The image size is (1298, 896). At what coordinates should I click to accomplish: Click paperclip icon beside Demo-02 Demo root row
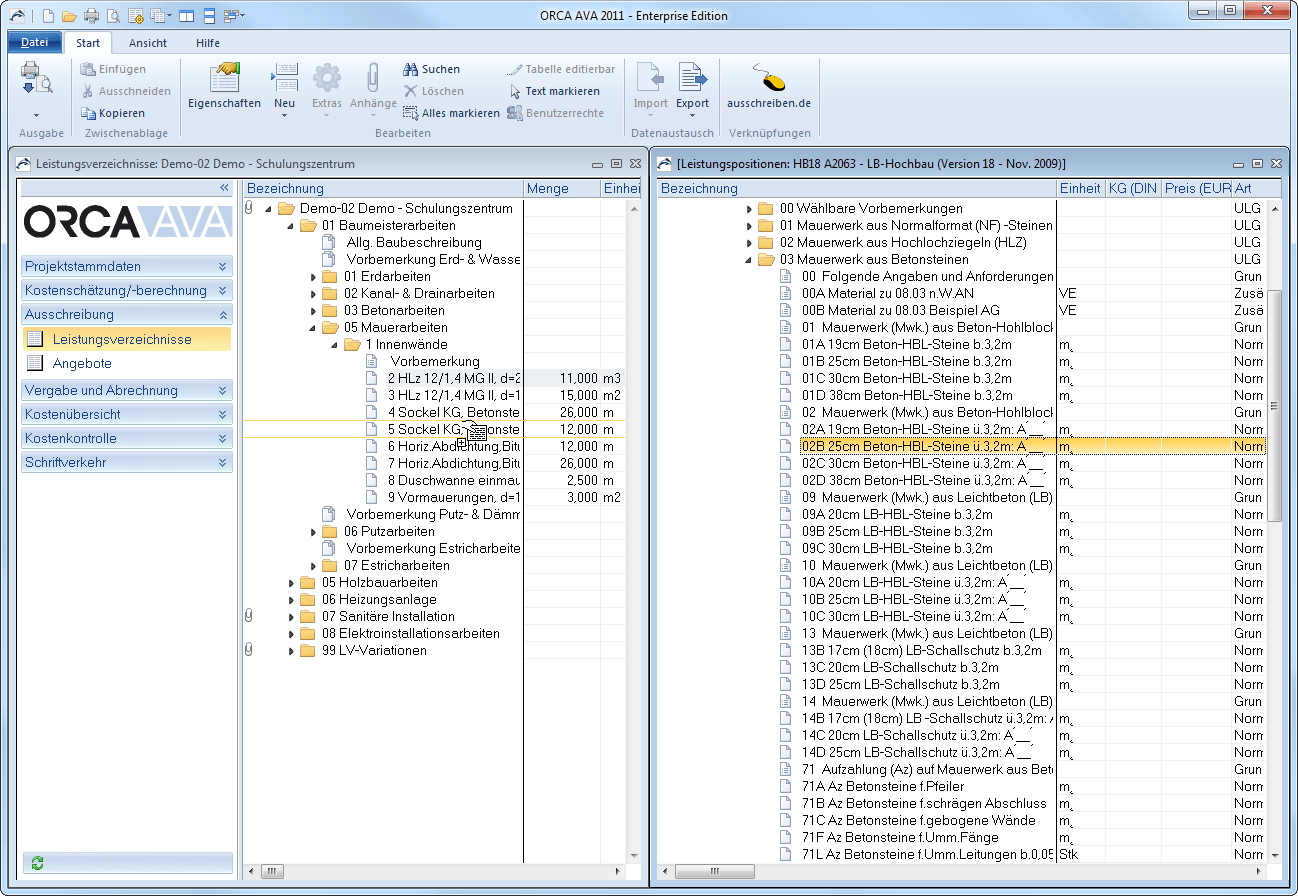[x=249, y=208]
